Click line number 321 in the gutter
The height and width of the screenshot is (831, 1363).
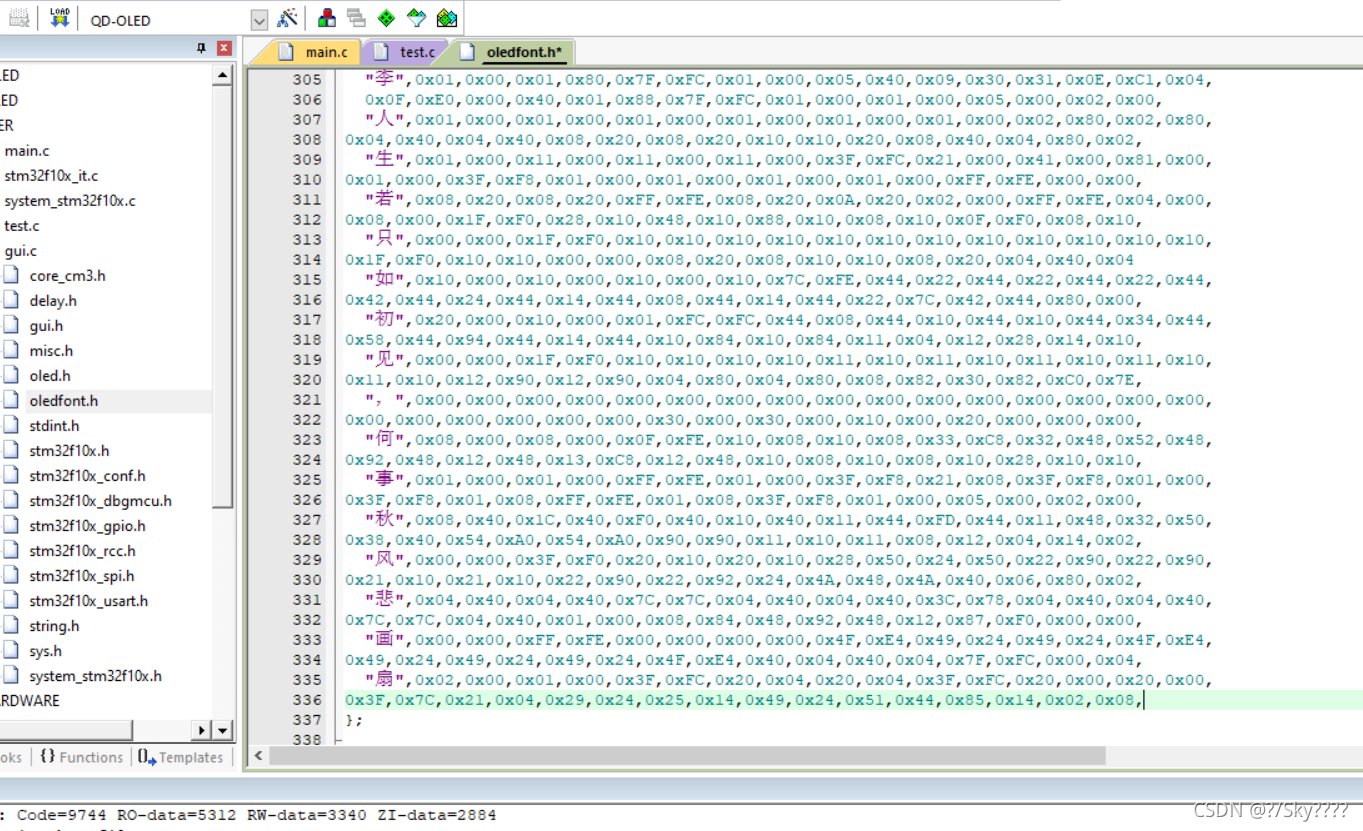[307, 399]
